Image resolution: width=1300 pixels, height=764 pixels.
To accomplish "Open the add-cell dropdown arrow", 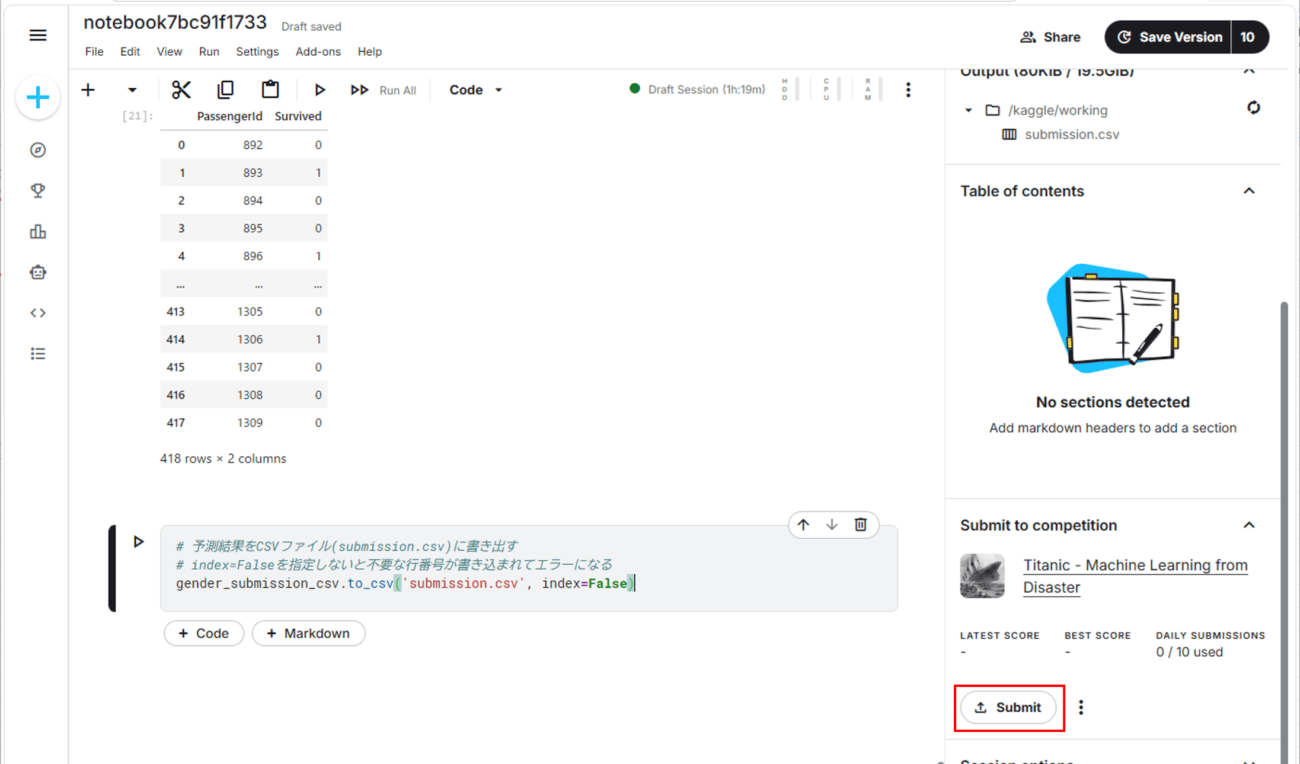I will click(x=132, y=90).
